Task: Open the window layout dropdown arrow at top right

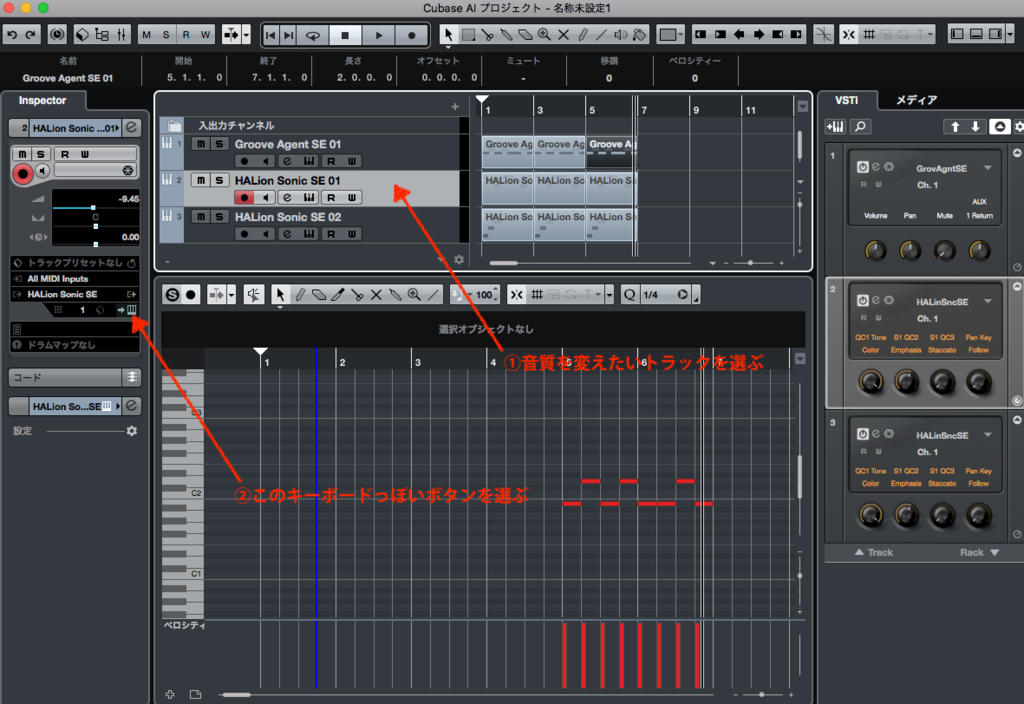Action: pos(1010,35)
